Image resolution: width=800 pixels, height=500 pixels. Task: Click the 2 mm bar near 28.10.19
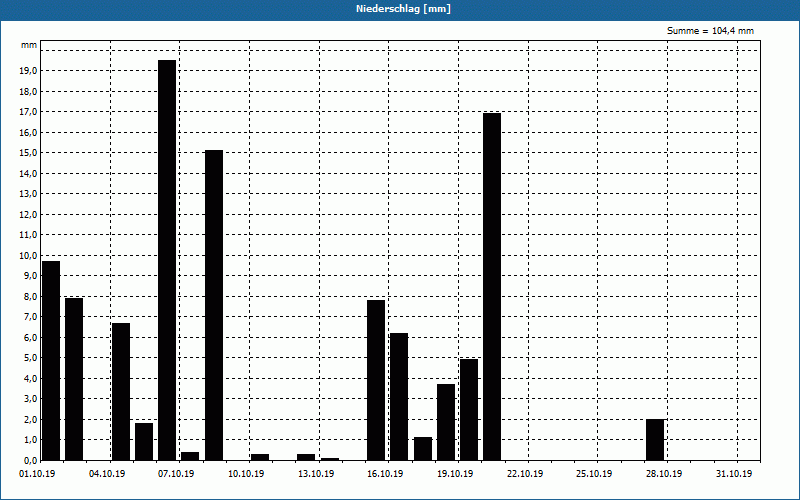(655, 440)
